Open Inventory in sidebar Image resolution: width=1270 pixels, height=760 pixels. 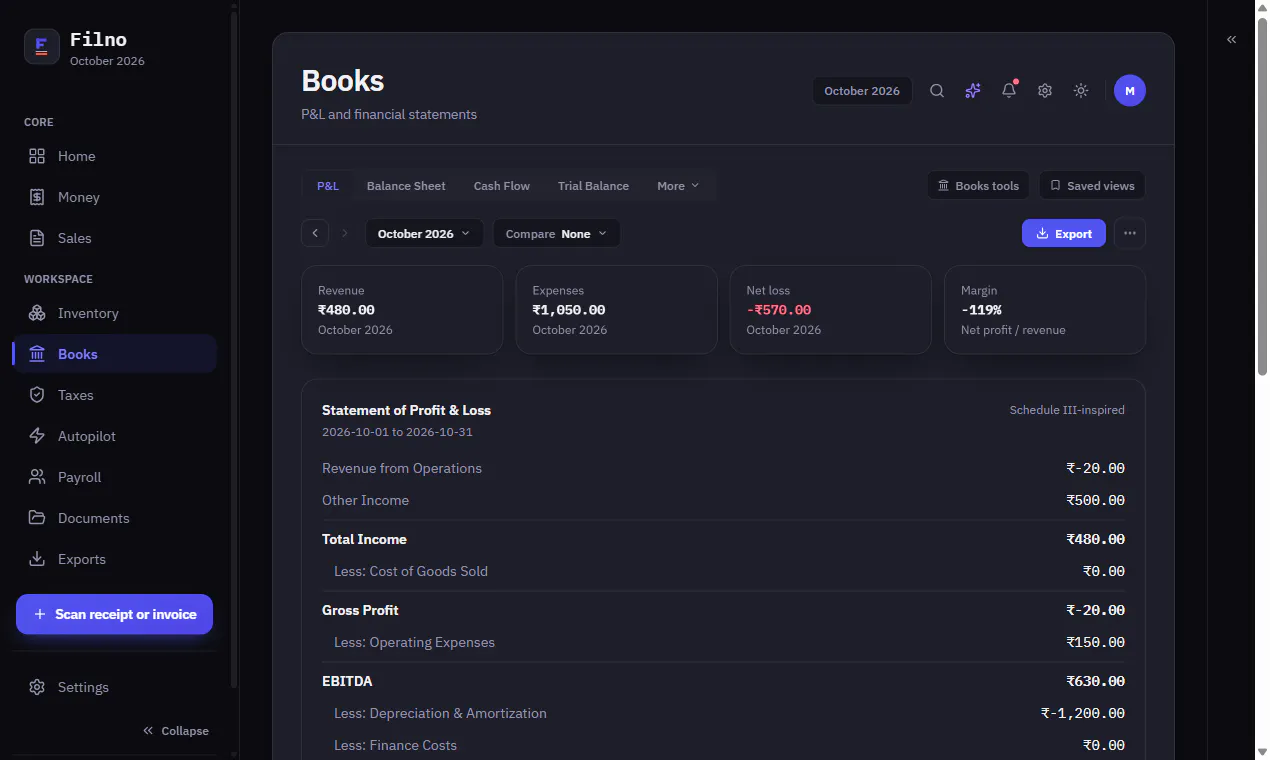pos(114,313)
